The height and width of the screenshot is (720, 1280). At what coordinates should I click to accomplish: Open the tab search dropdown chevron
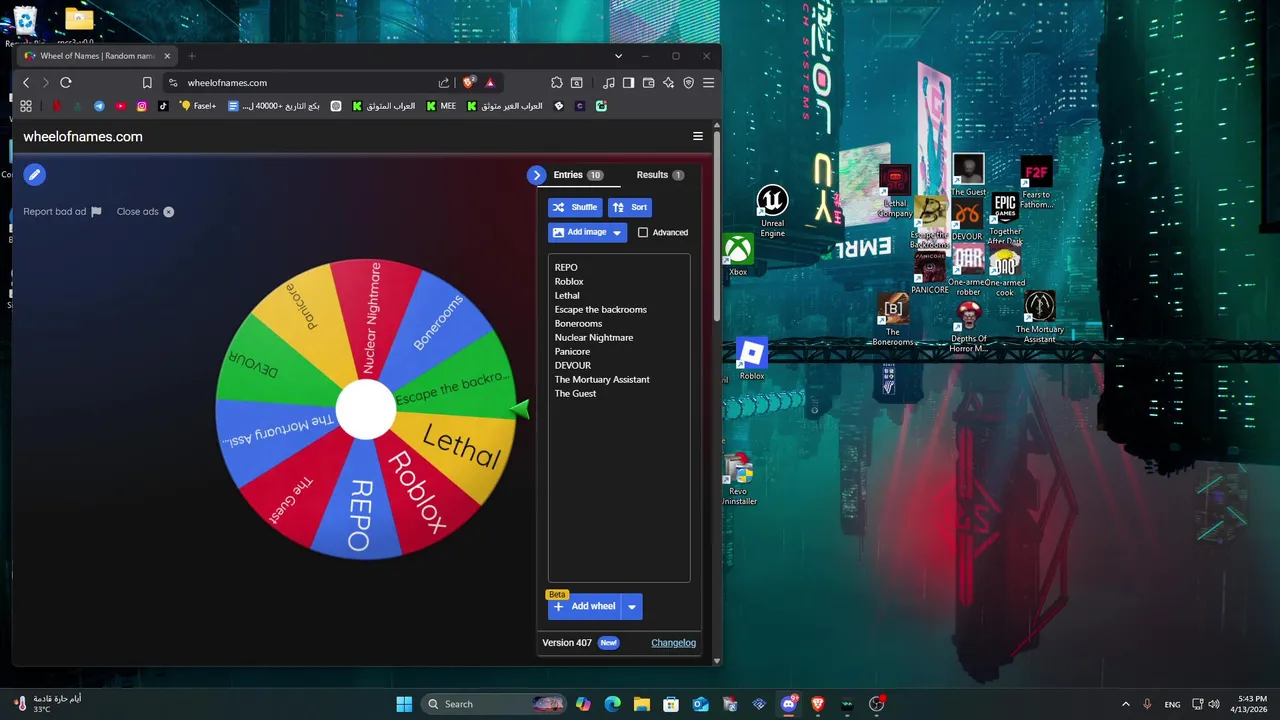point(618,56)
